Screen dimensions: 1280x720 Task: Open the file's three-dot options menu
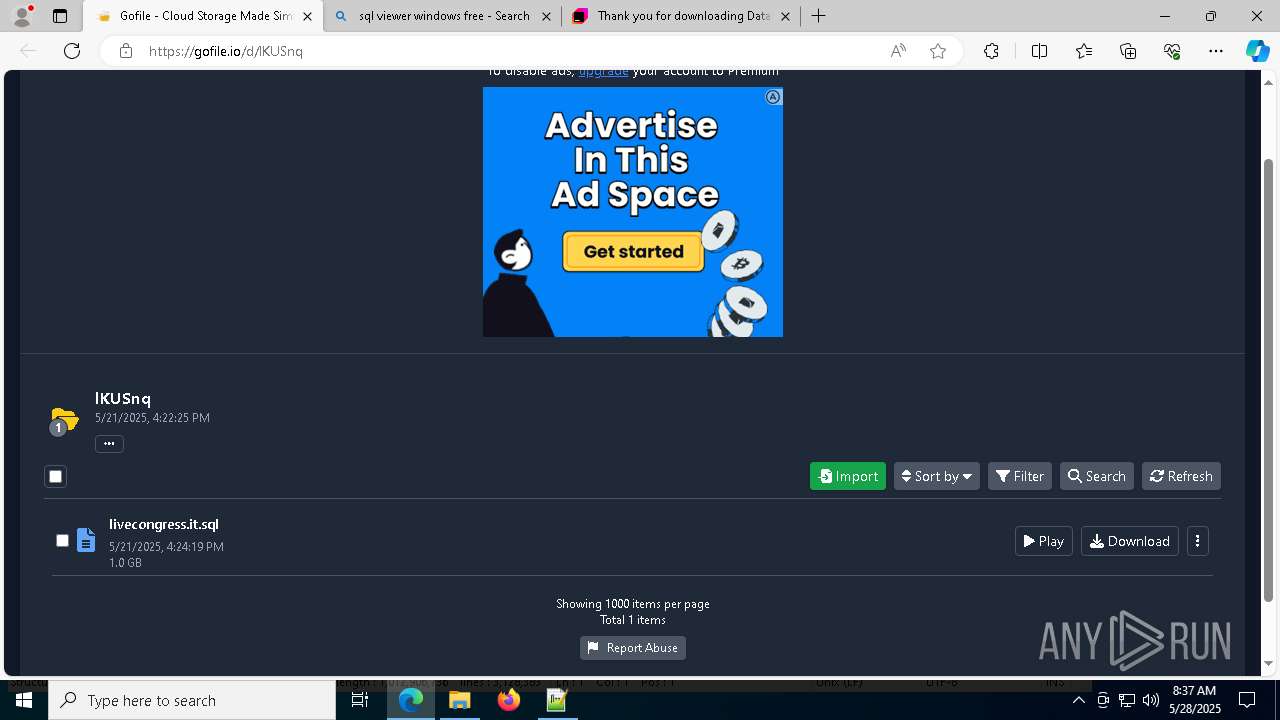pyautogui.click(x=1198, y=541)
